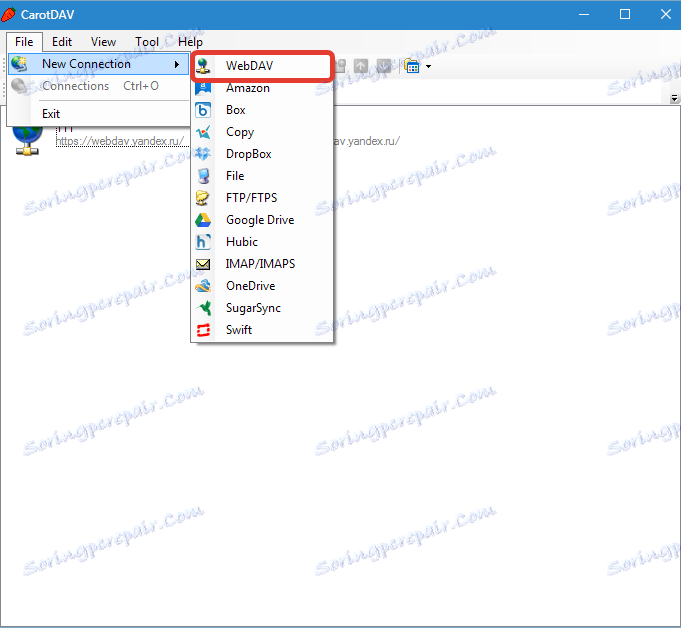Click the download arrow toolbar icon
681x628 pixels.
coord(384,66)
